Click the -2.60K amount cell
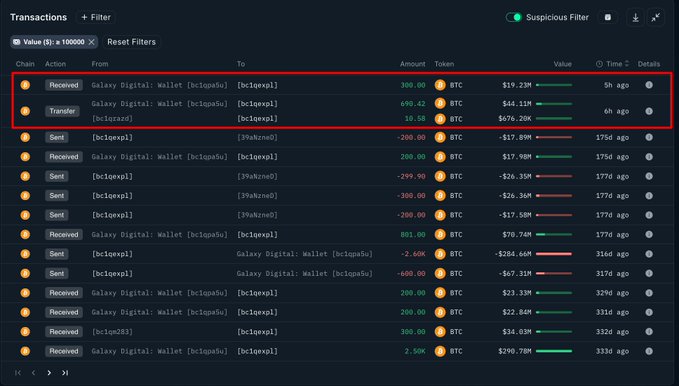 tap(413, 254)
